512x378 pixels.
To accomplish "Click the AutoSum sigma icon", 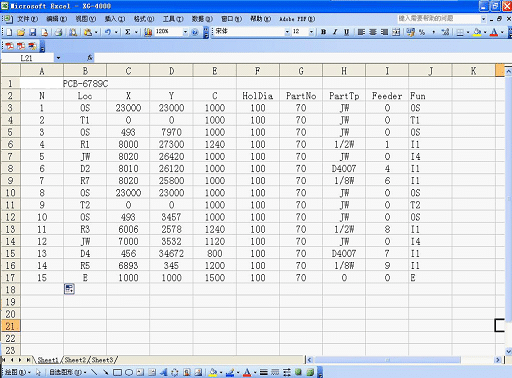I will pos(127,32).
